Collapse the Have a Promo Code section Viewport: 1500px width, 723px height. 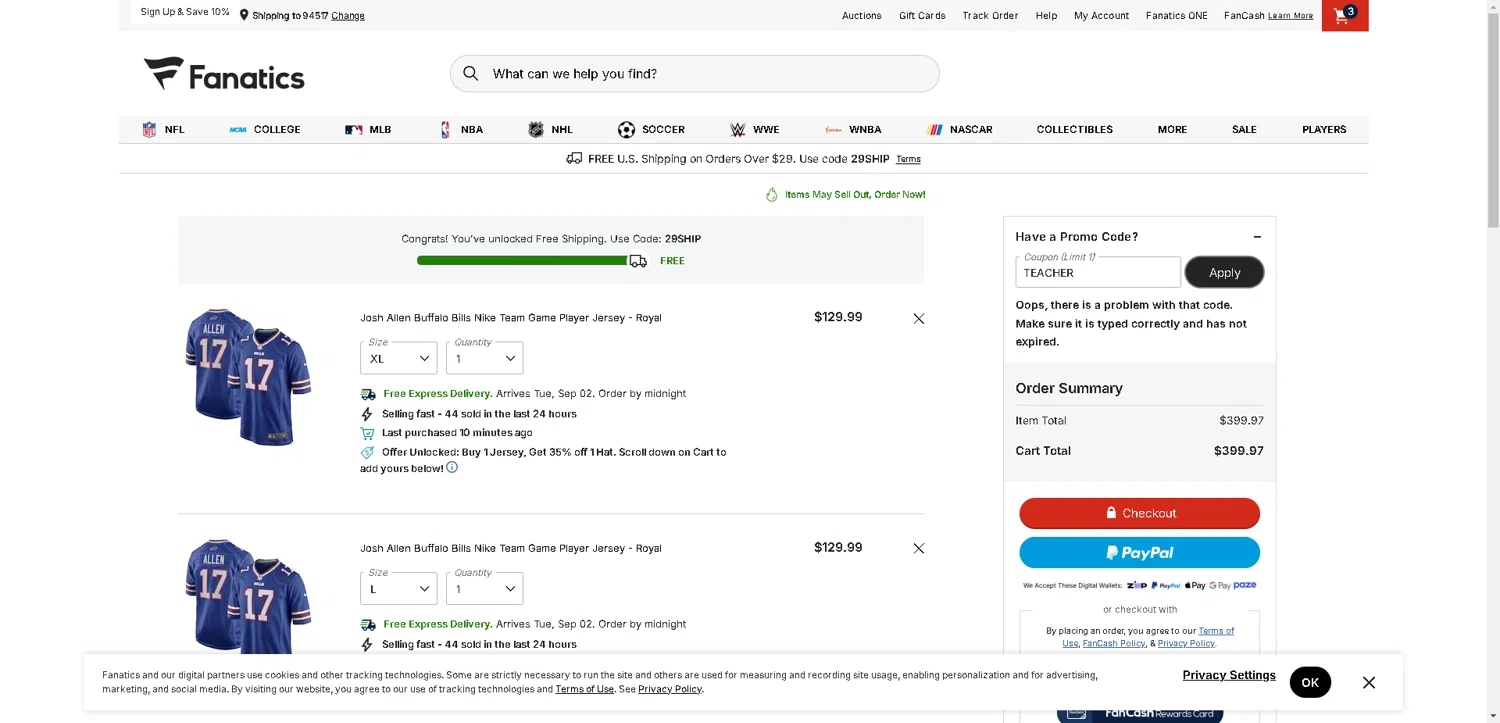coord(1257,237)
